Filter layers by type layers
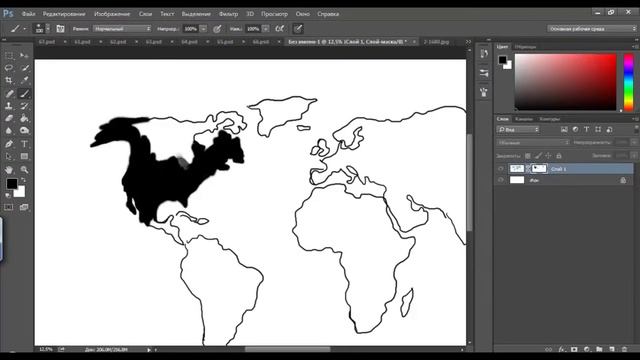Image resolution: width=640 pixels, height=360 pixels. click(x=587, y=129)
